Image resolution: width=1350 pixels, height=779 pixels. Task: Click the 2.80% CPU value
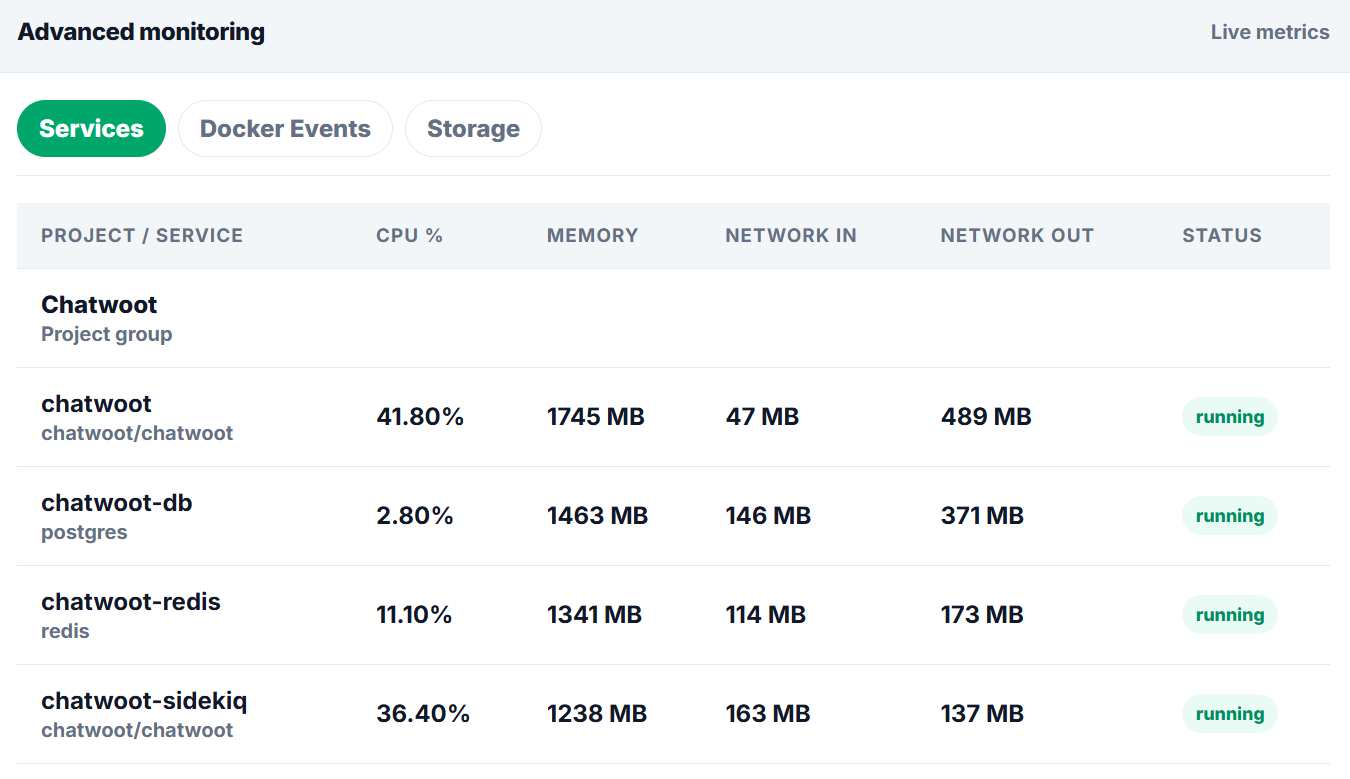point(415,516)
